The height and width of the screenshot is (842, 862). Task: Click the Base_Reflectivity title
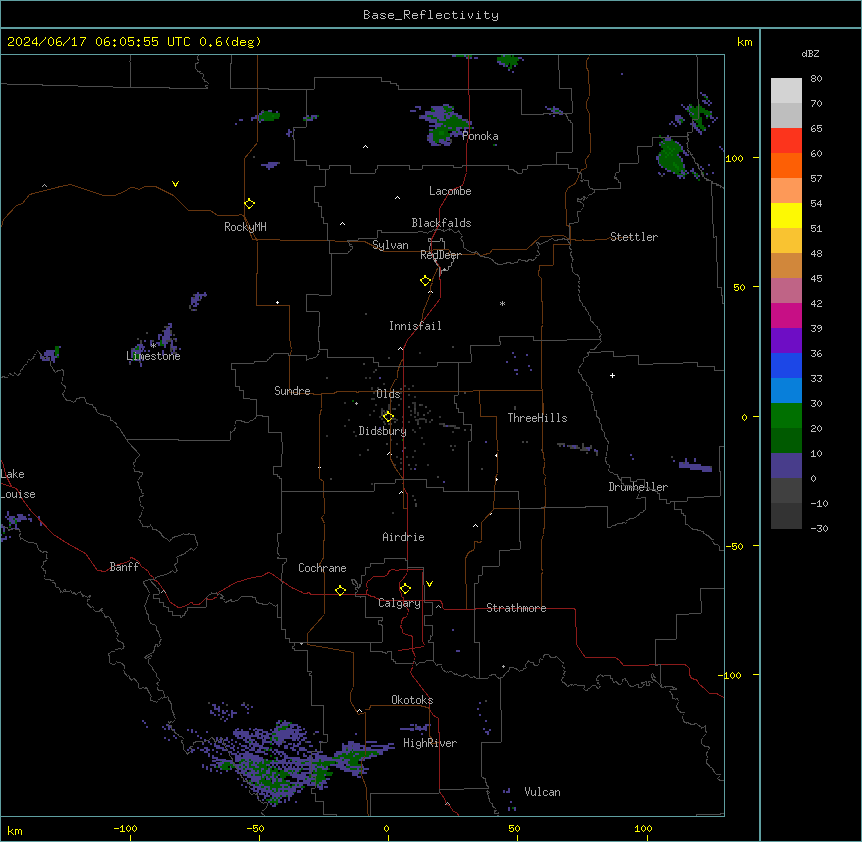431,15
